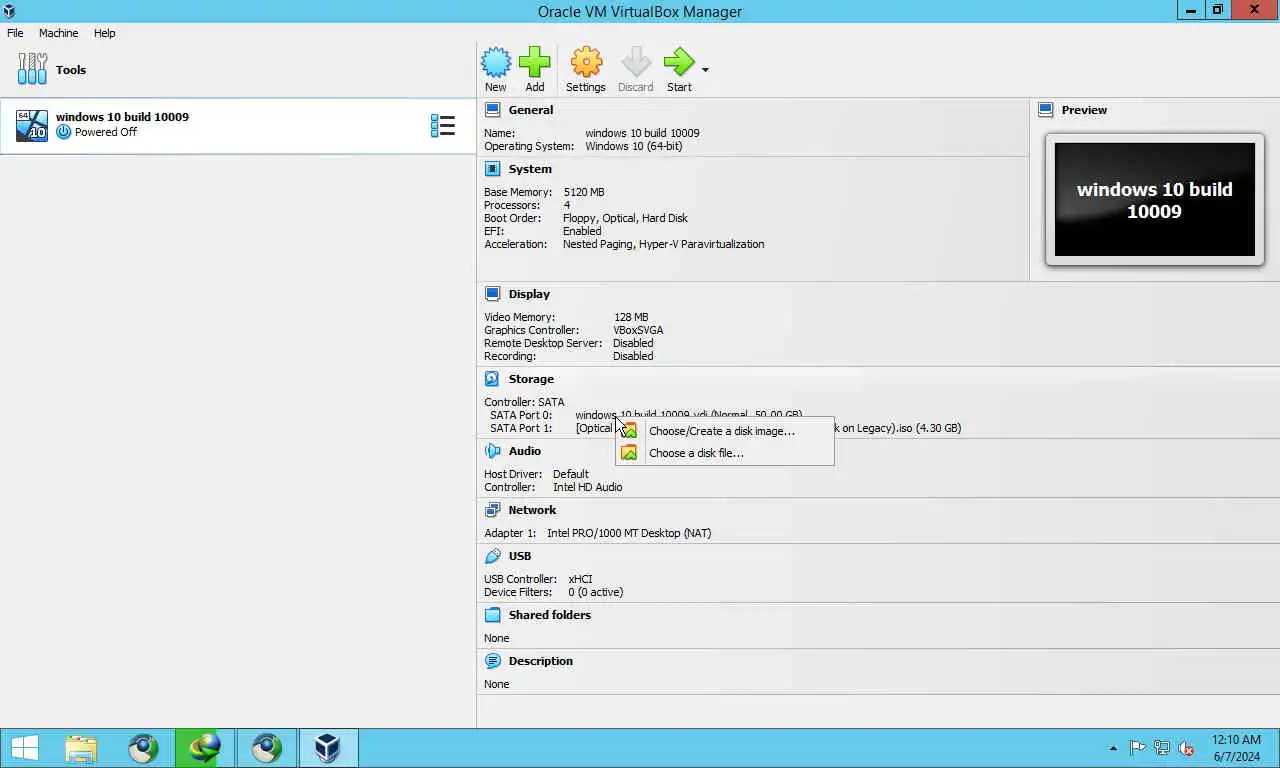Click the New virtual machine icon
The image size is (1280, 768).
(x=496, y=62)
